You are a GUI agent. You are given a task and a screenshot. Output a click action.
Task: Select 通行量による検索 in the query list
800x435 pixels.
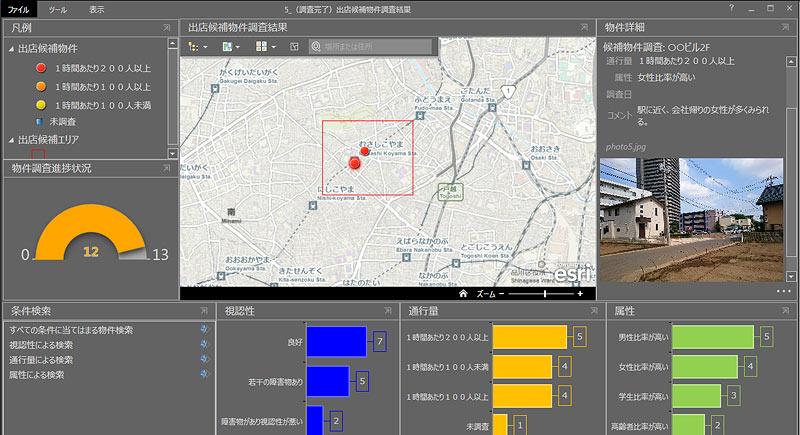pos(40,360)
